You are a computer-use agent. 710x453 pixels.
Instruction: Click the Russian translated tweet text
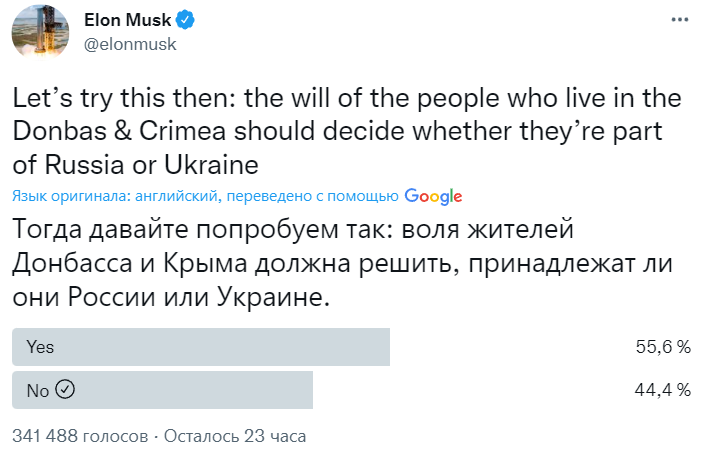click(x=340, y=264)
